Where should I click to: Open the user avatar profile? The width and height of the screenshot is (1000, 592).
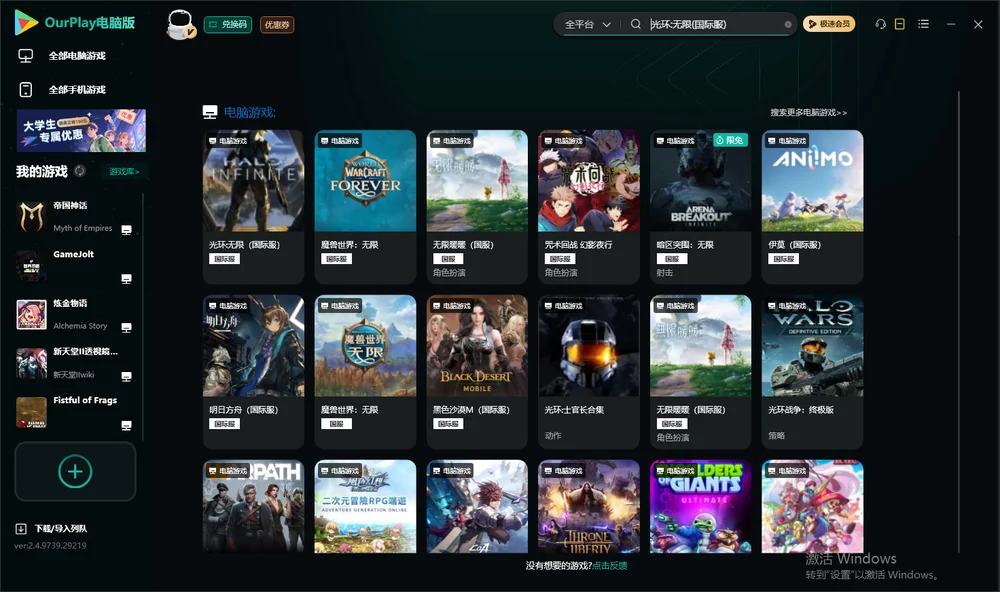180,24
